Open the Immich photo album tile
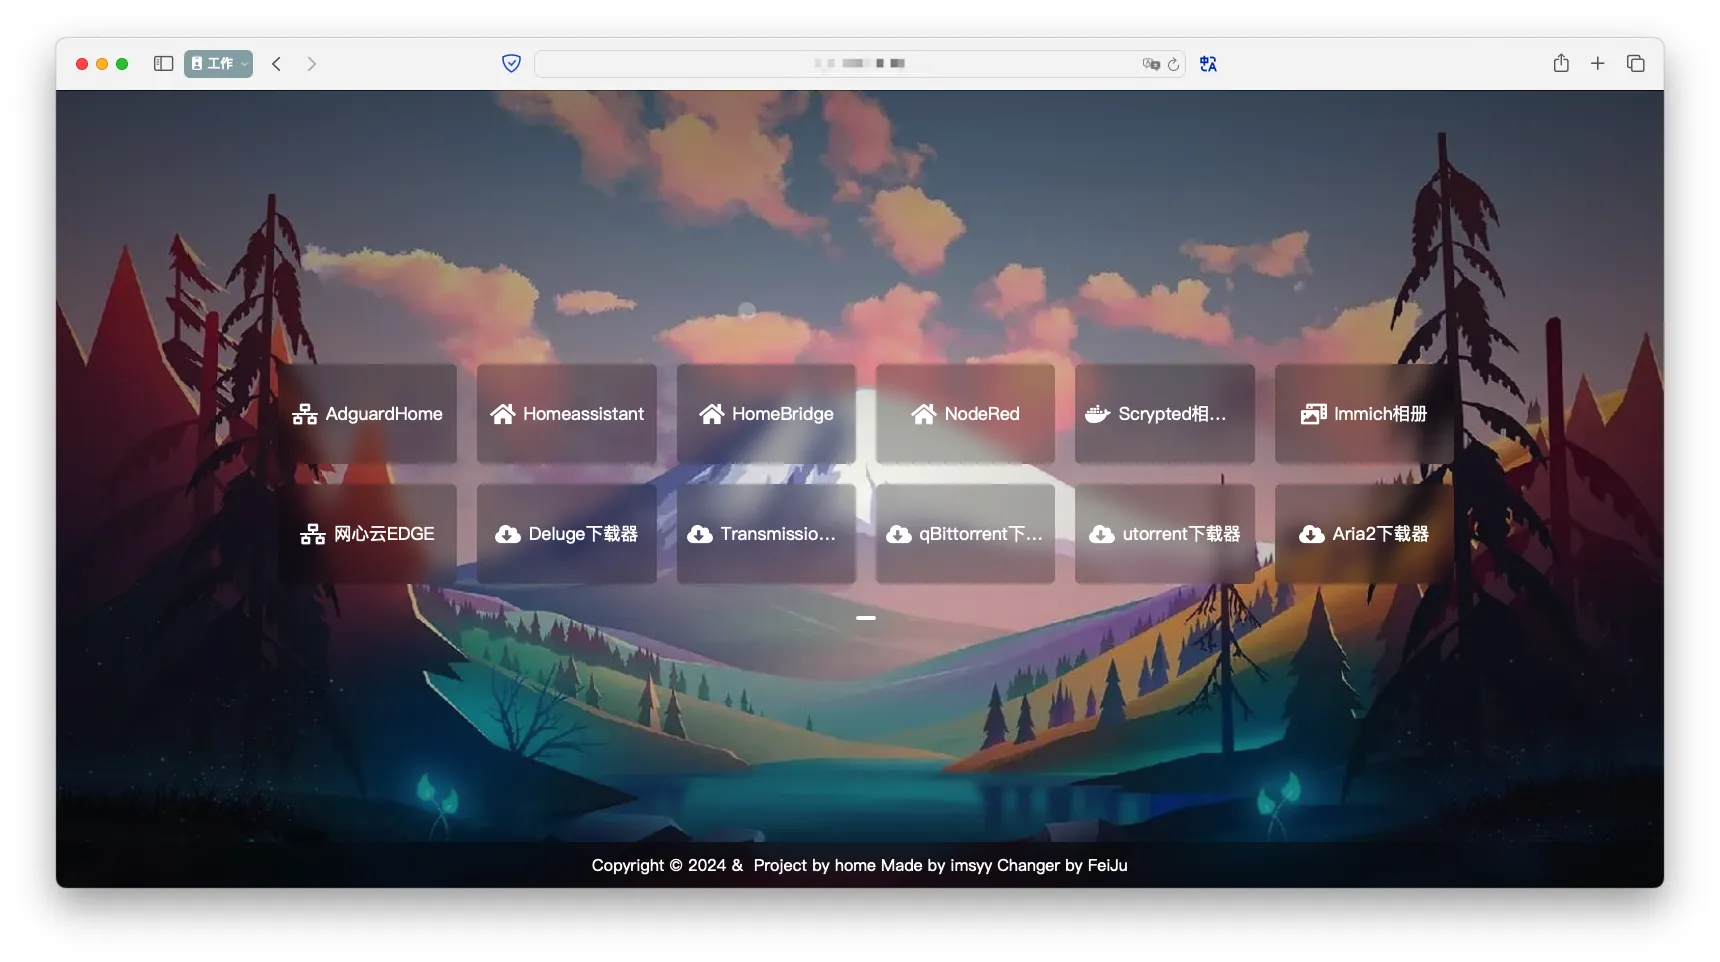 click(1364, 414)
